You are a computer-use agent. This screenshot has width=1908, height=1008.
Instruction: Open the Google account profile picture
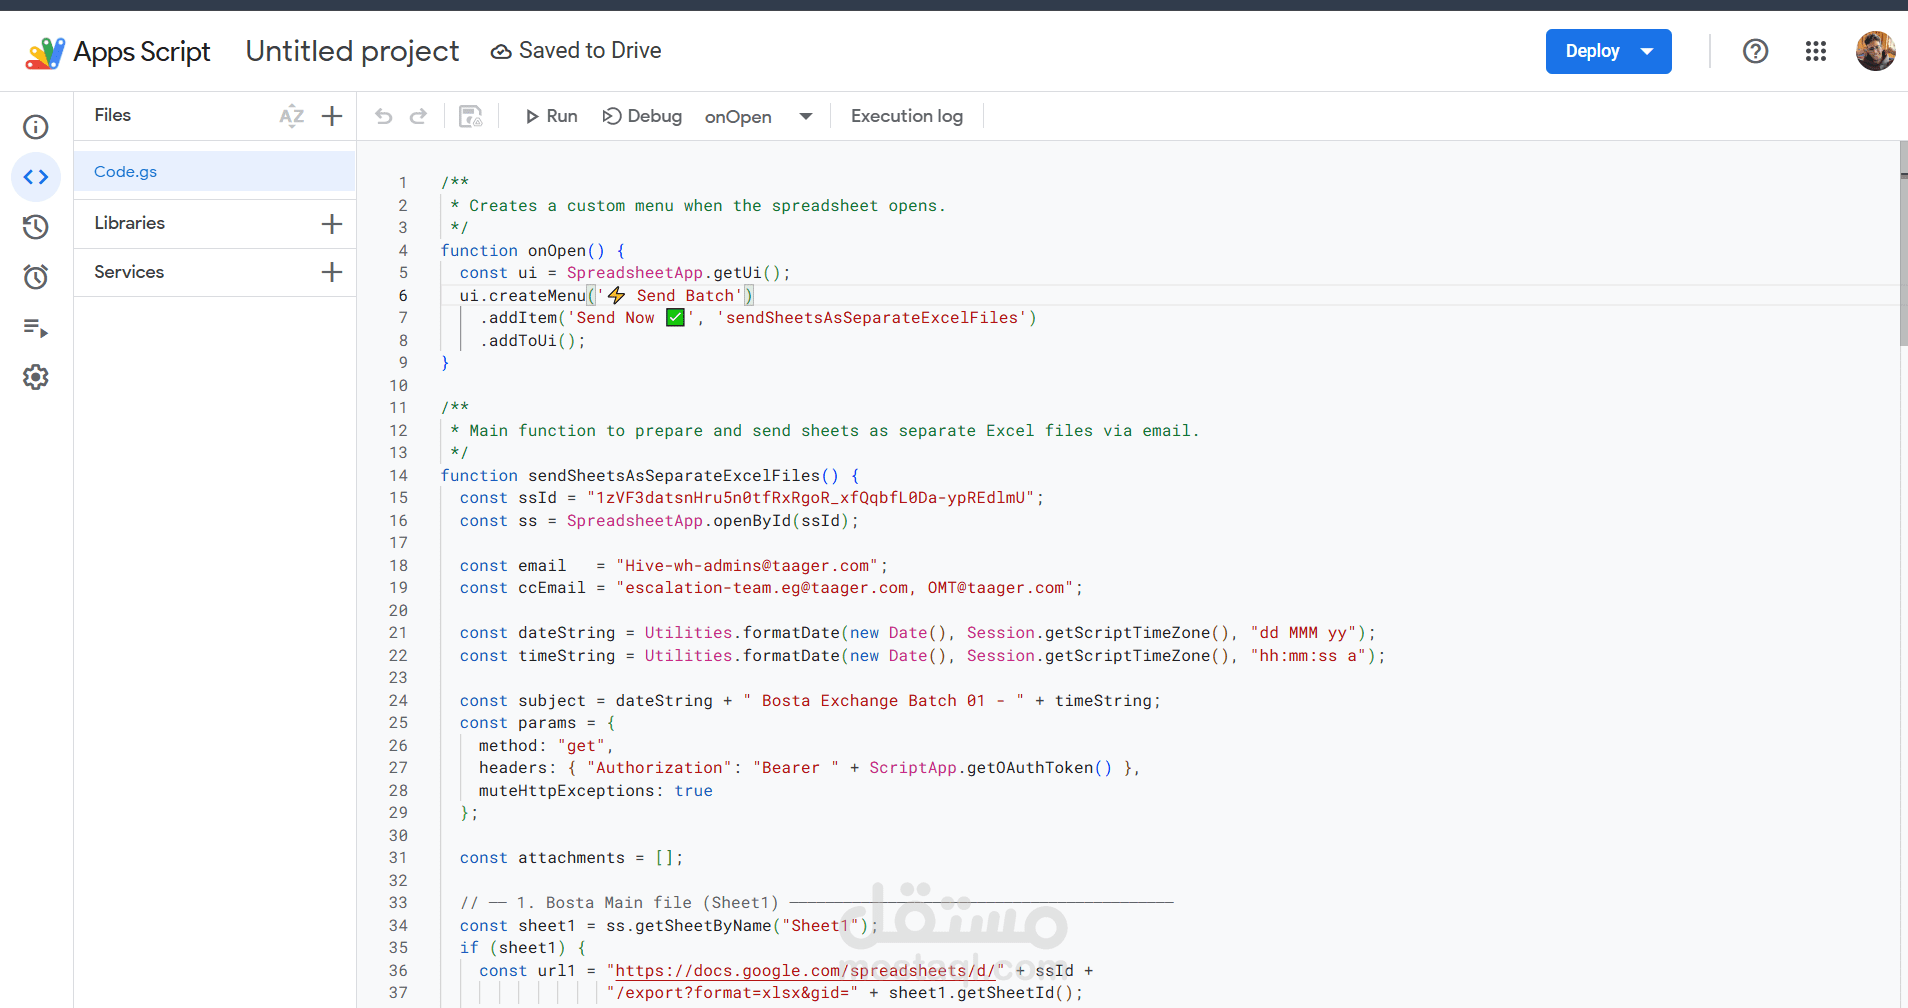(x=1876, y=51)
